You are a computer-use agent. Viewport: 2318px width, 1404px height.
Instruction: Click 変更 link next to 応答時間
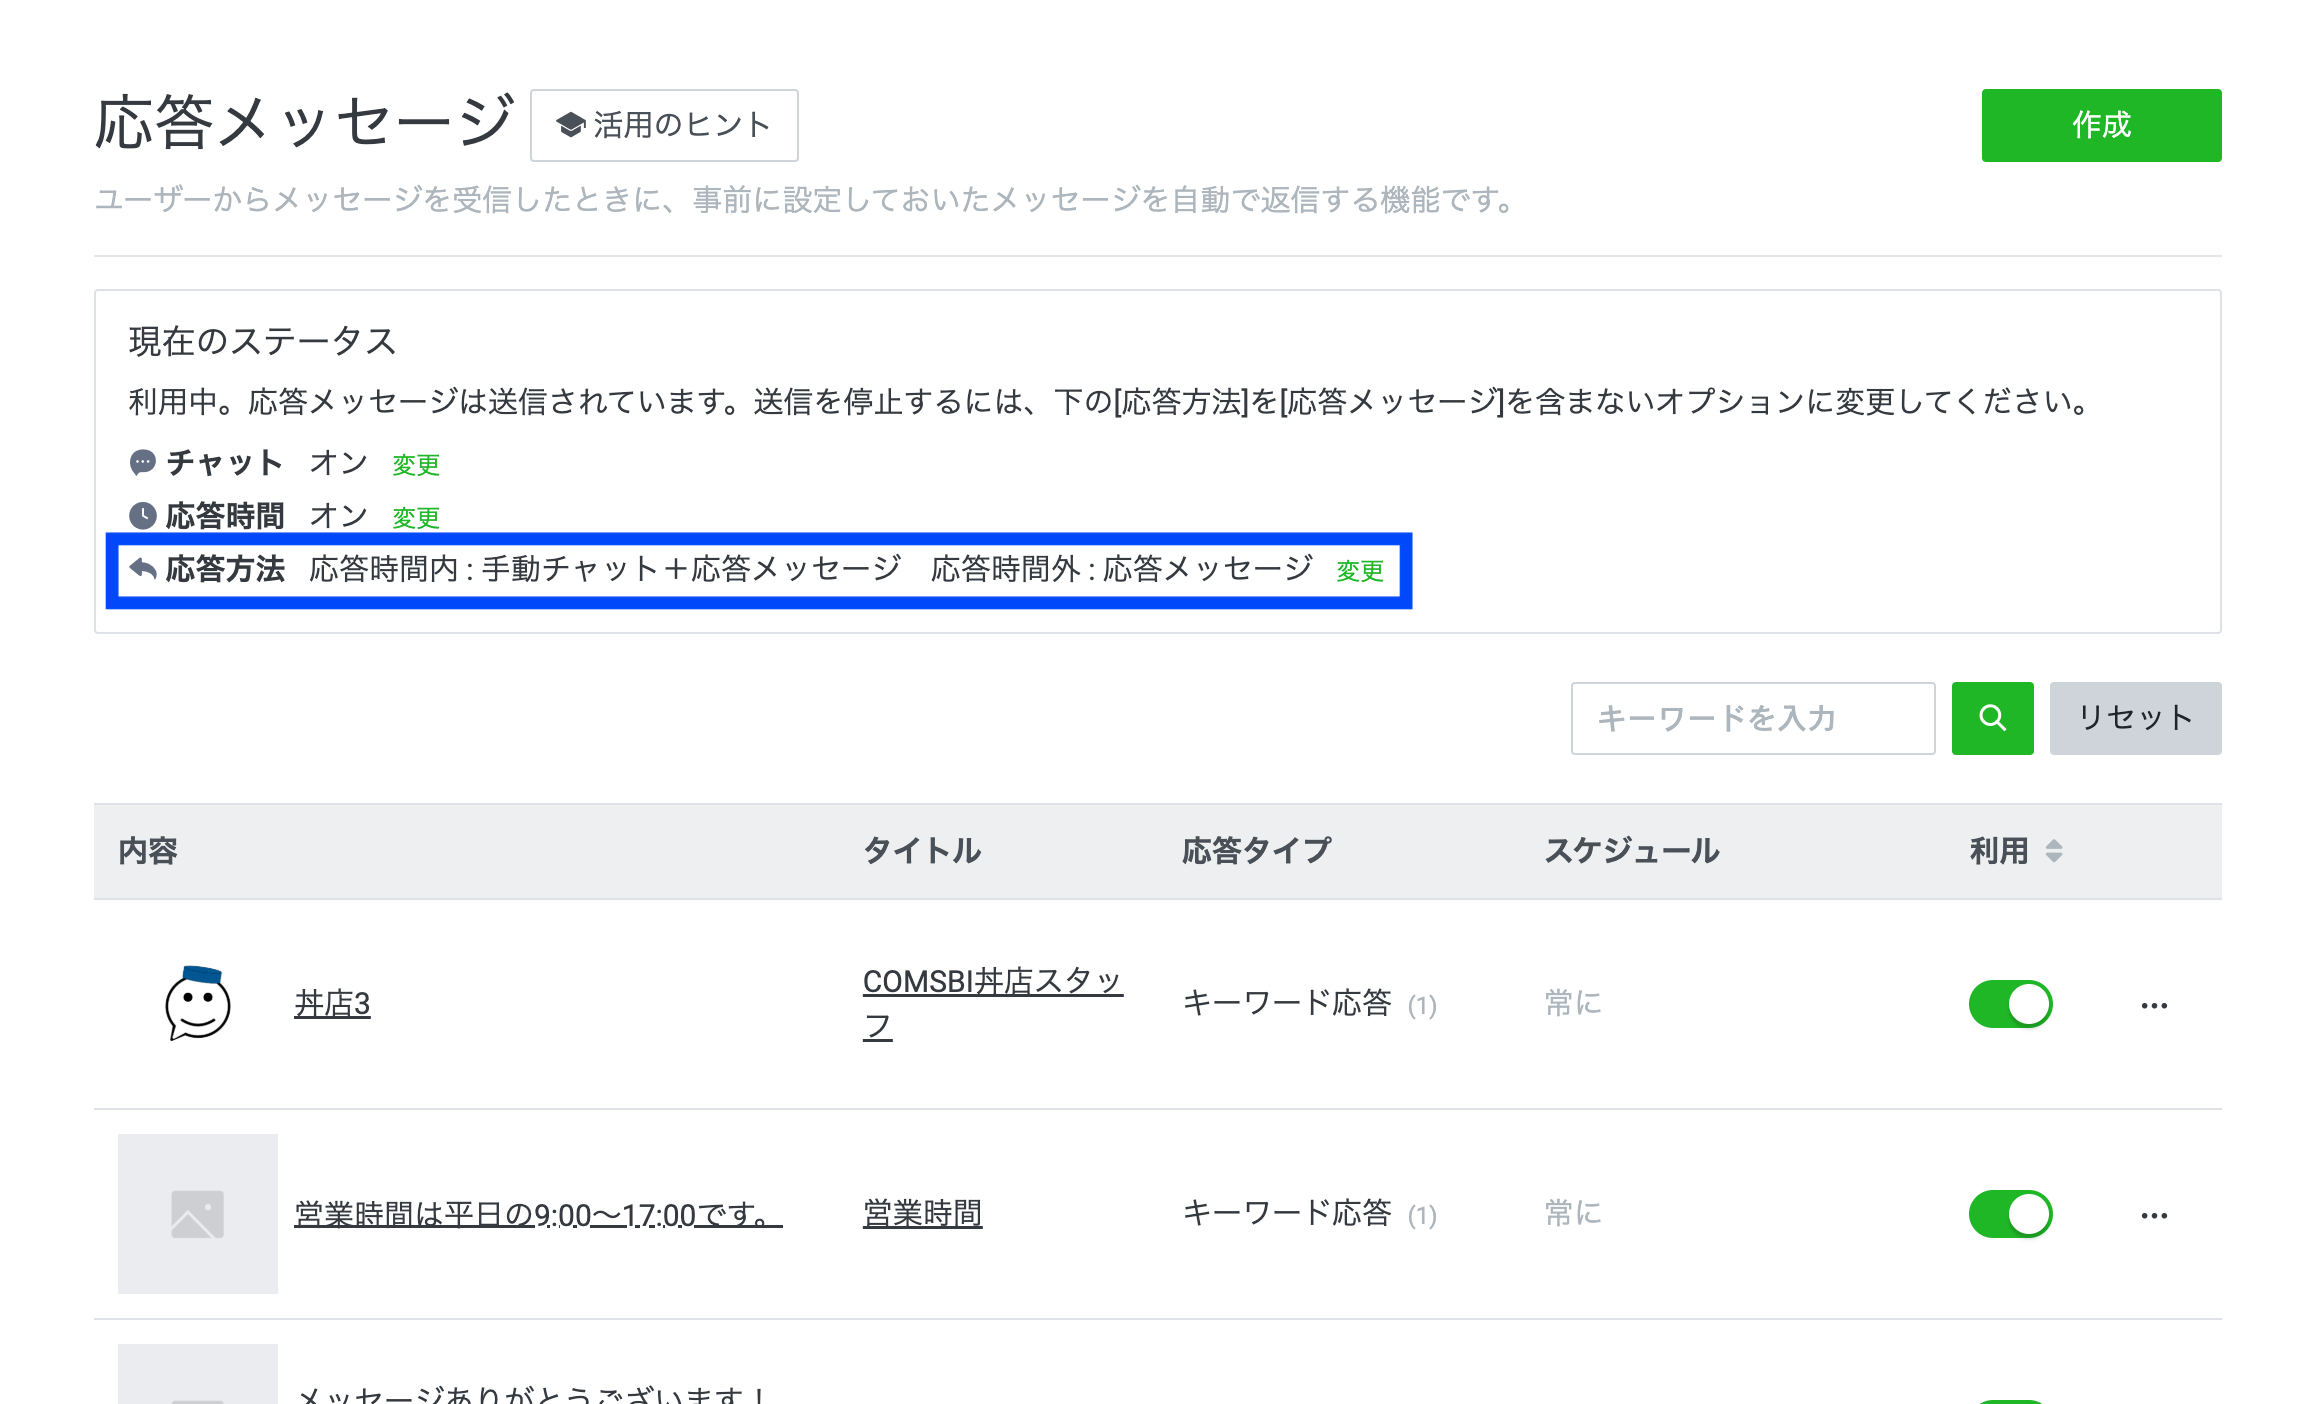tap(416, 518)
